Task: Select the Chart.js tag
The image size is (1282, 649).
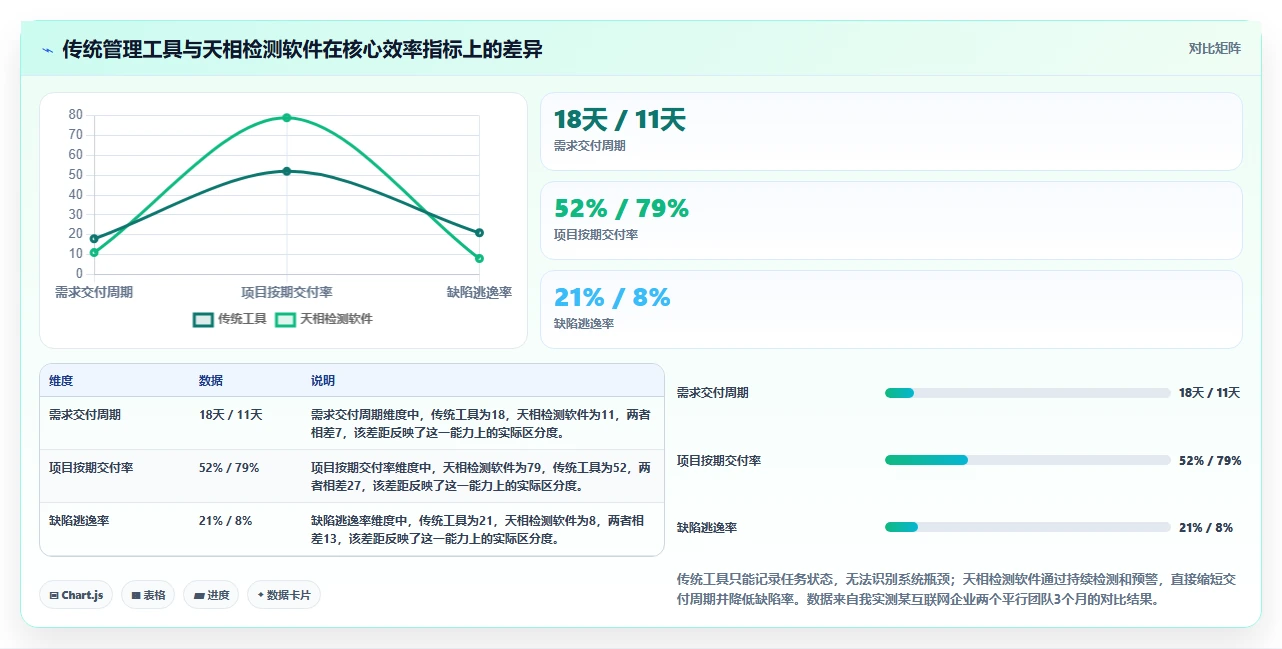Action: click(x=77, y=595)
